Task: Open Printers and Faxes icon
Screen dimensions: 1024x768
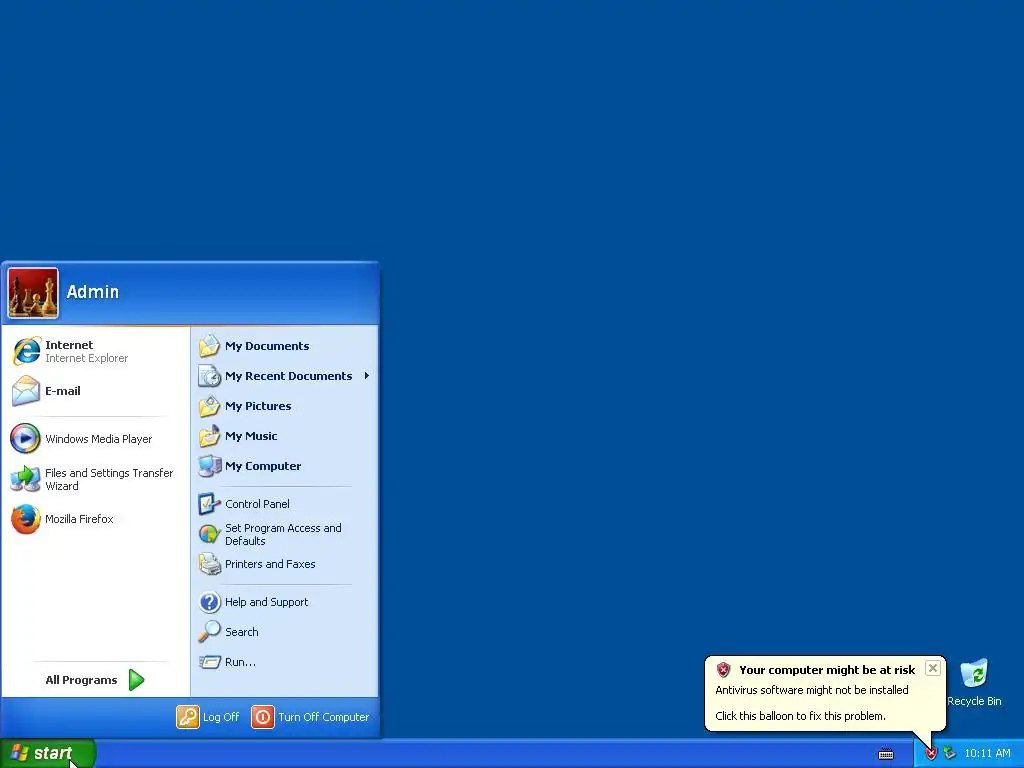Action: tap(209, 564)
